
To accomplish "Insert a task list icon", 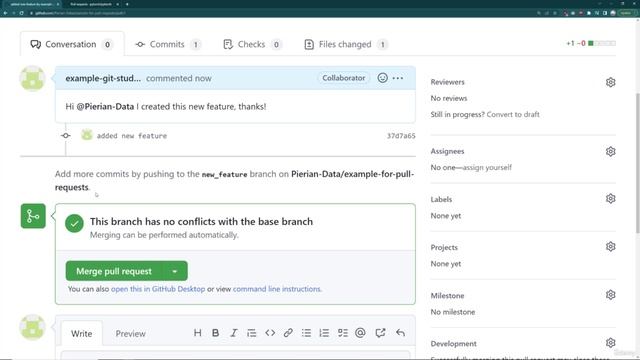I will [343, 333].
